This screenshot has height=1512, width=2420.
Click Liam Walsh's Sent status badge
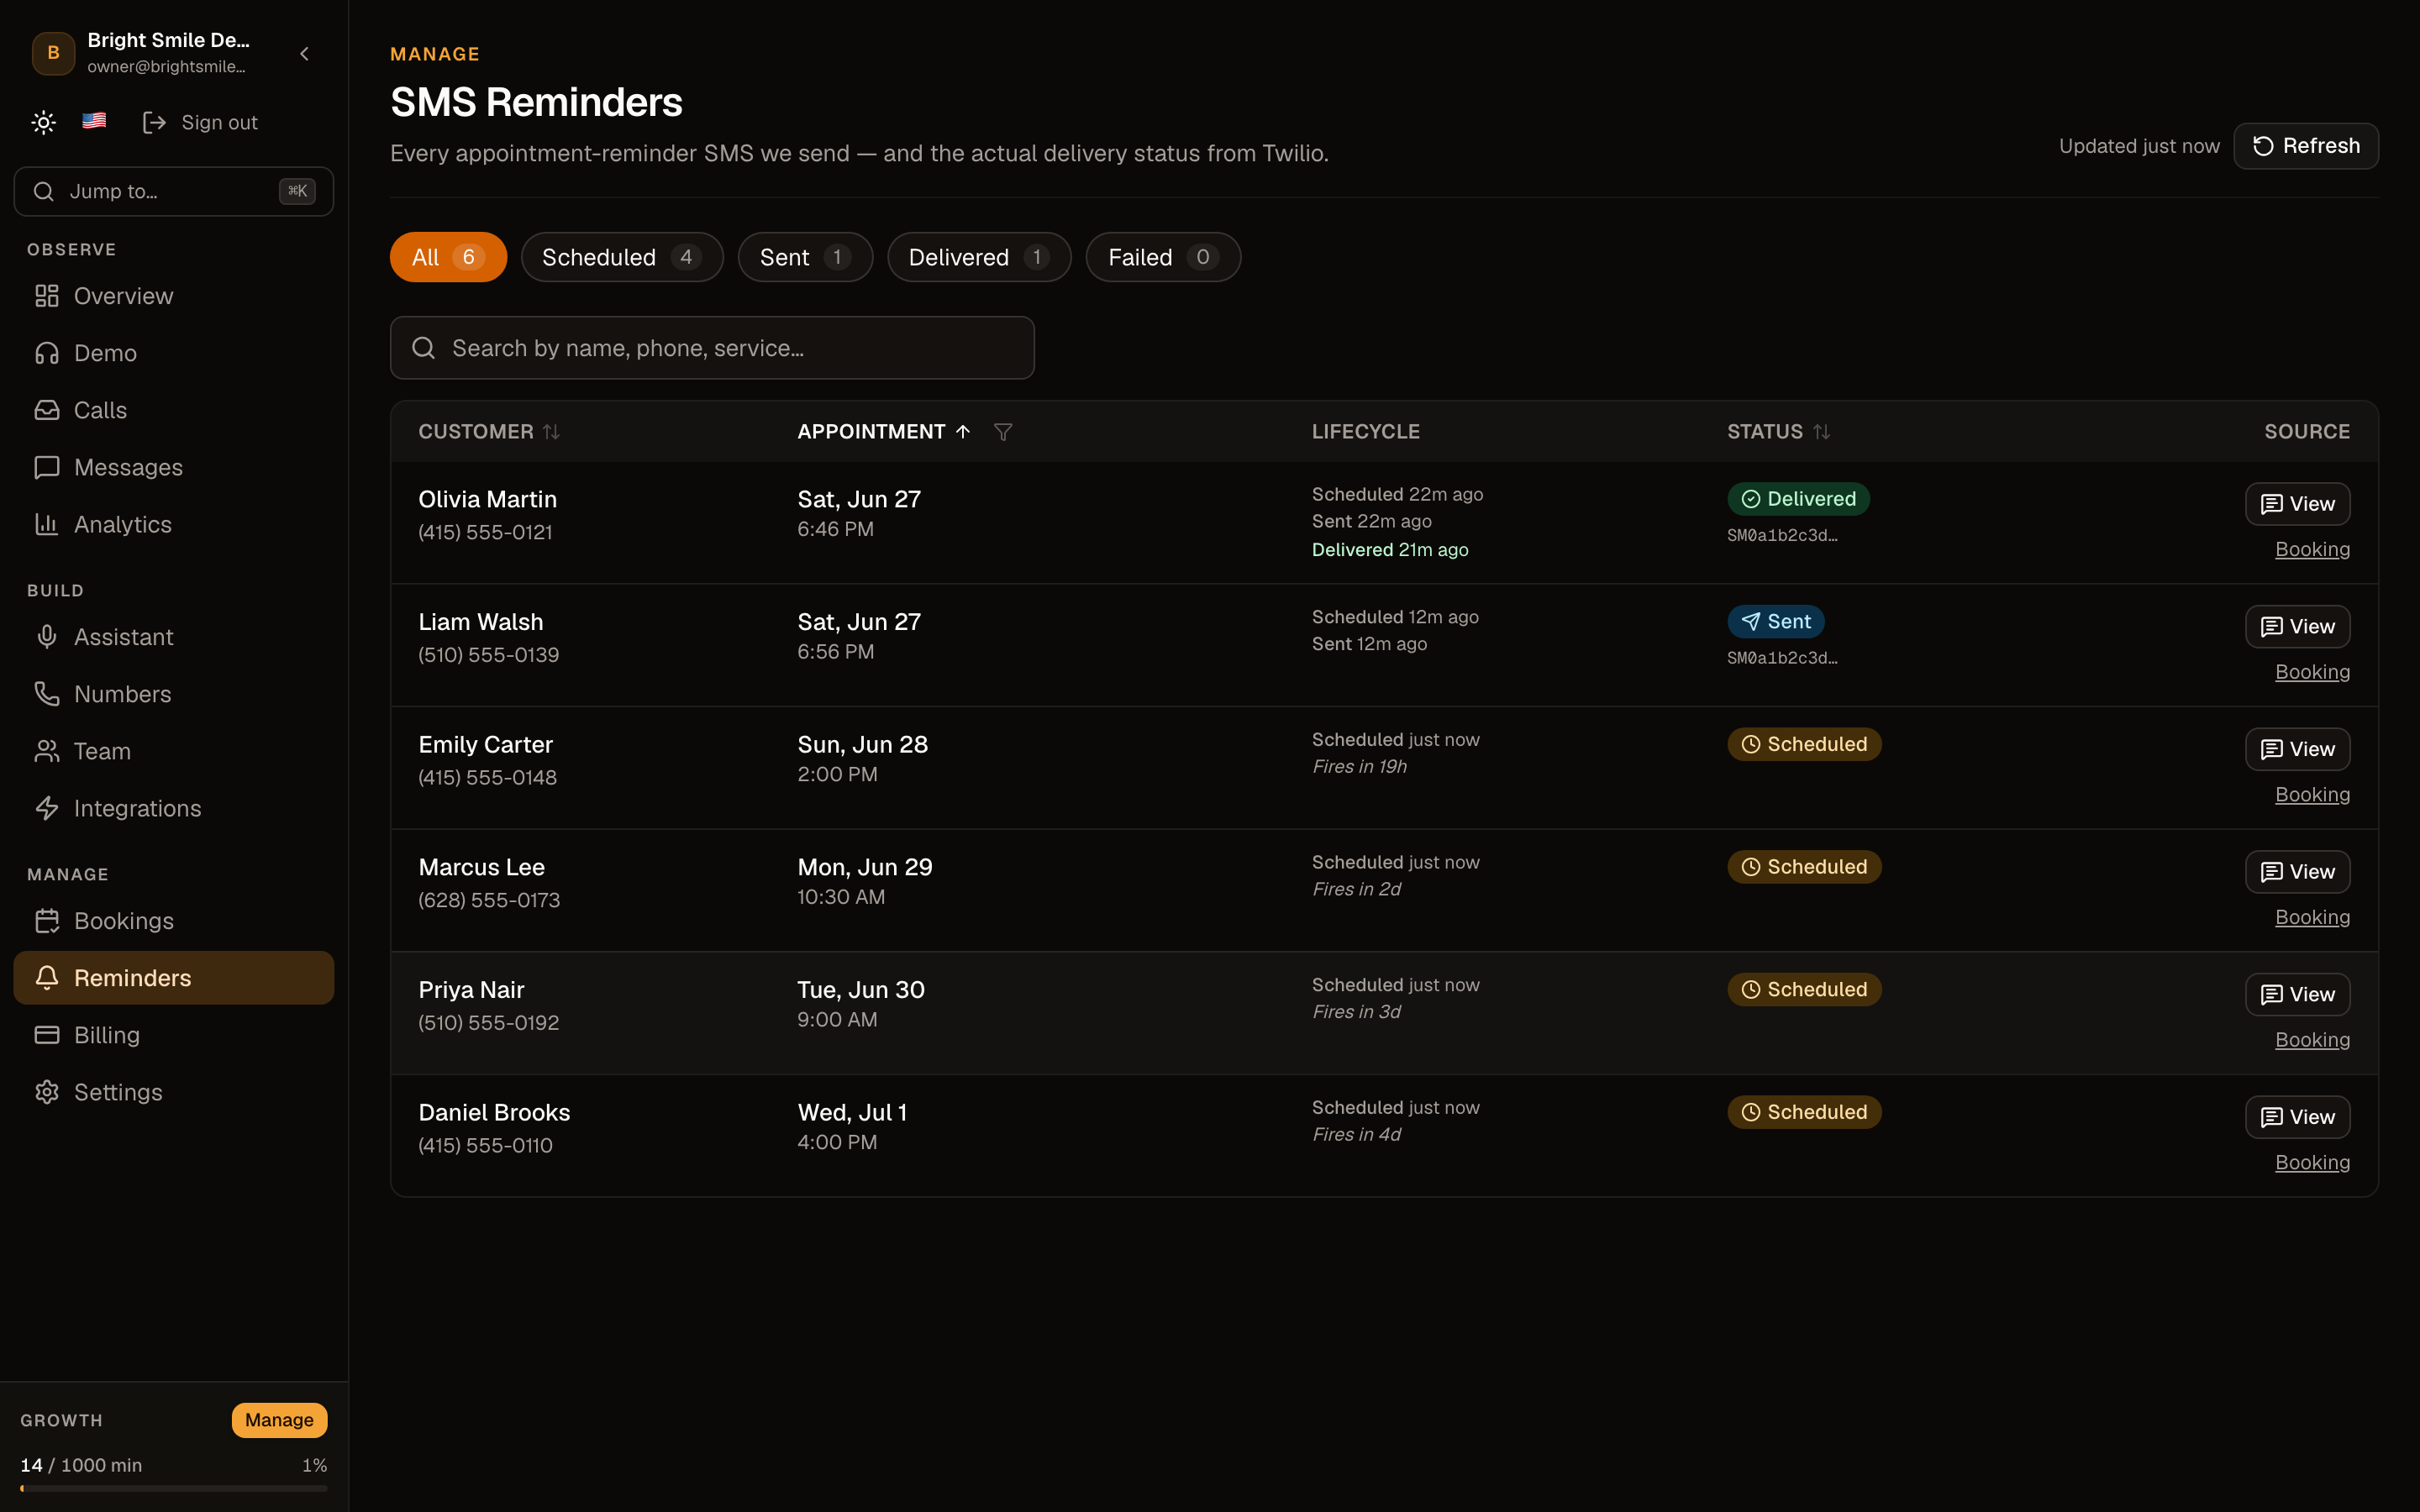(x=1775, y=622)
